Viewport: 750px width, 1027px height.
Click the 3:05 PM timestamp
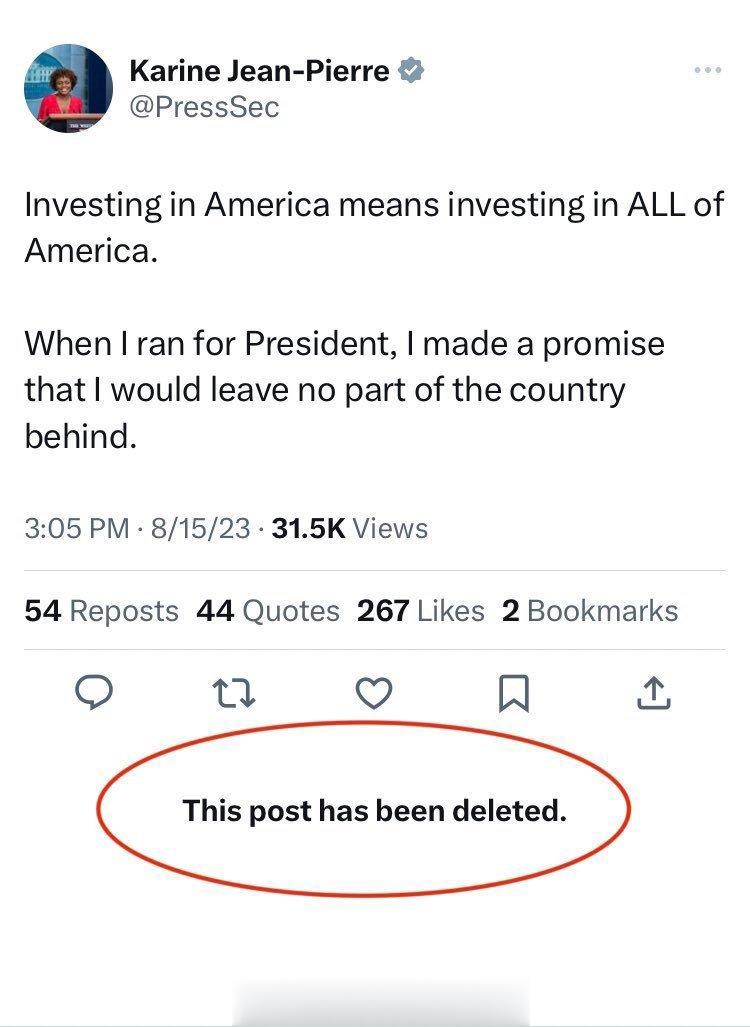coord(76,528)
